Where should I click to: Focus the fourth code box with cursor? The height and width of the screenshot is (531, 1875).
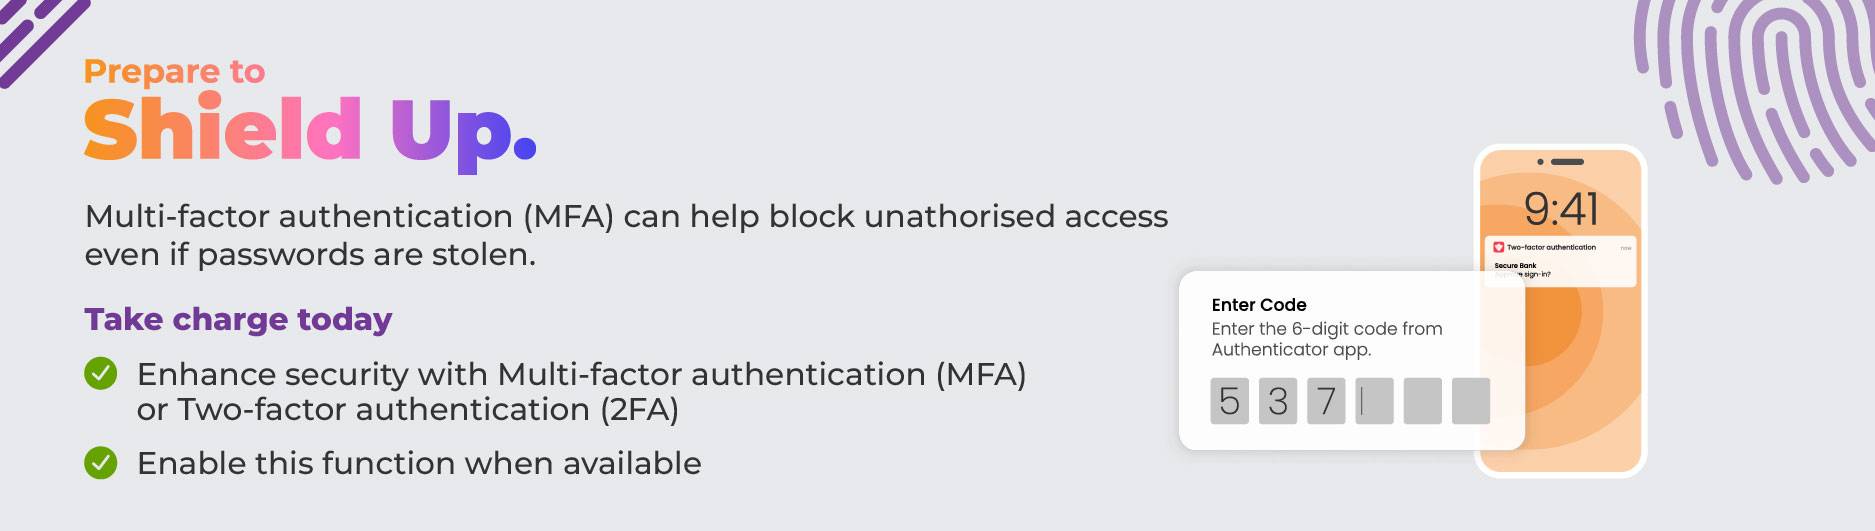(x=1374, y=401)
